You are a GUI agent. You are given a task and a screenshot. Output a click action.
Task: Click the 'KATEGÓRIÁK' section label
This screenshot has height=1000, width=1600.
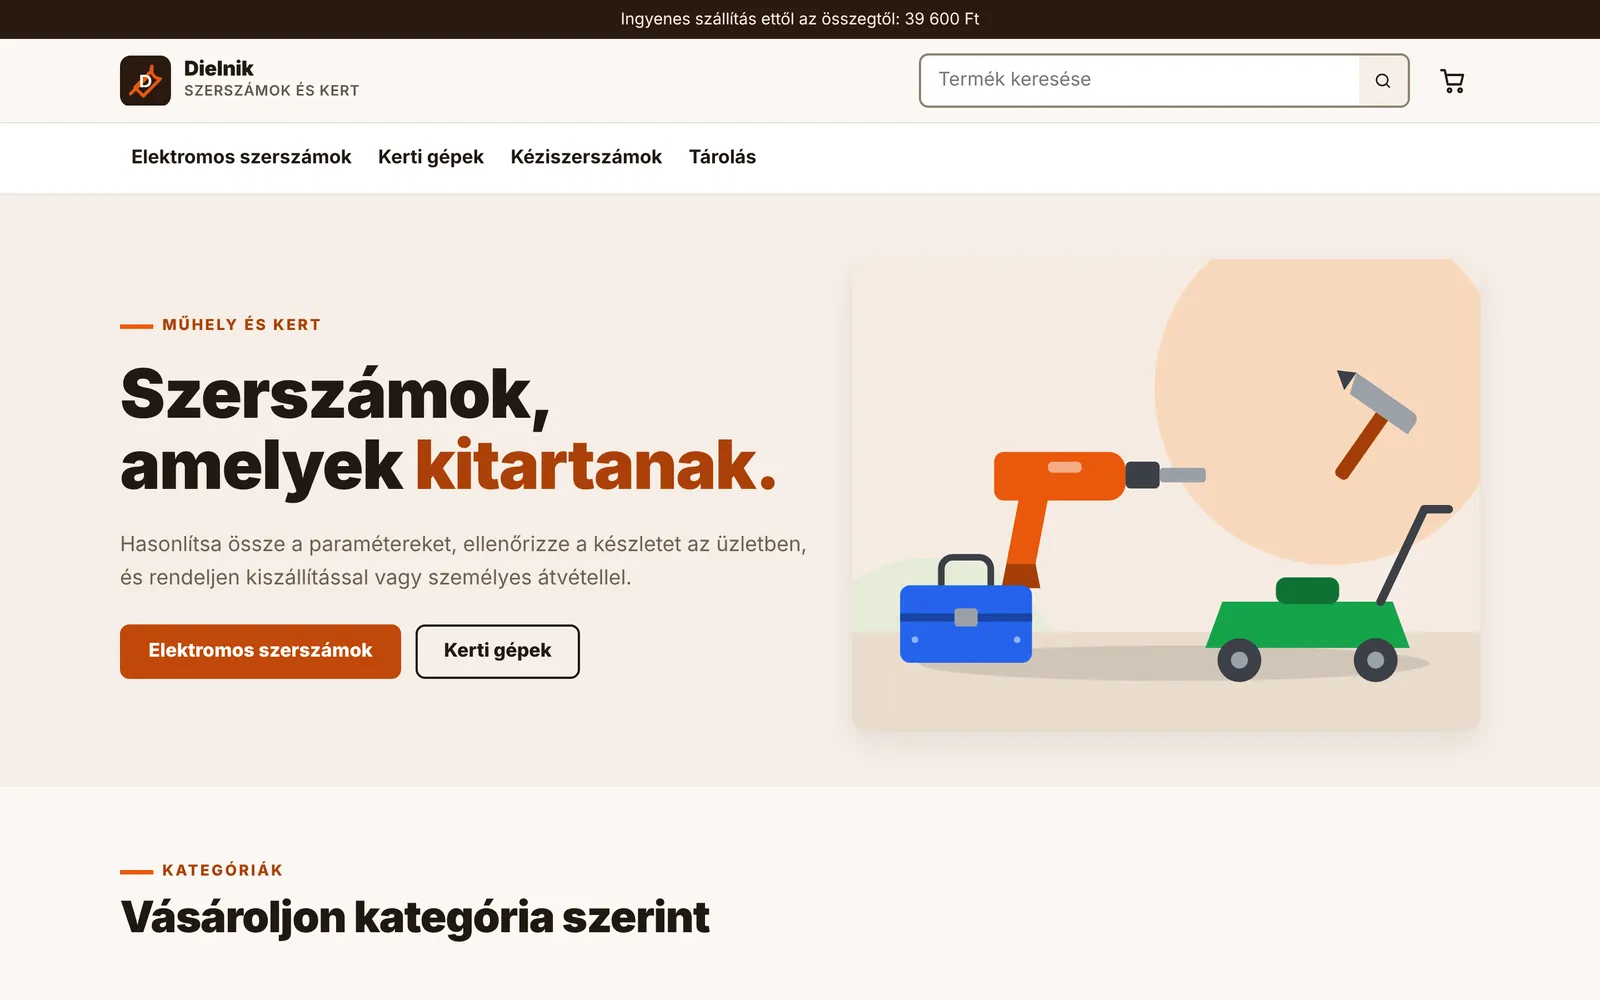(222, 871)
